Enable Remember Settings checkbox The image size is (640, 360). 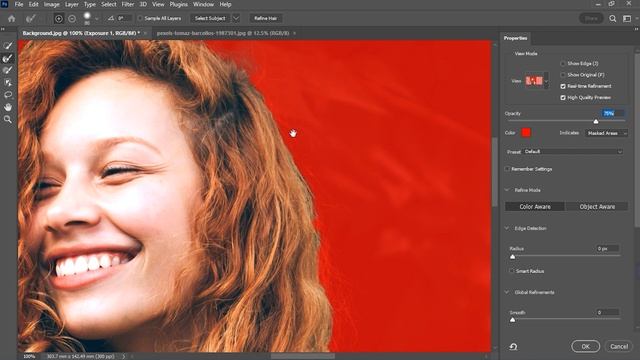(x=507, y=169)
